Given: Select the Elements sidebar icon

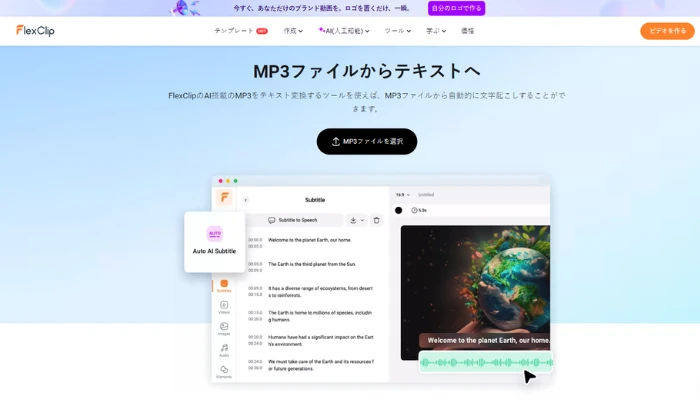Looking at the screenshot, I should (224, 371).
